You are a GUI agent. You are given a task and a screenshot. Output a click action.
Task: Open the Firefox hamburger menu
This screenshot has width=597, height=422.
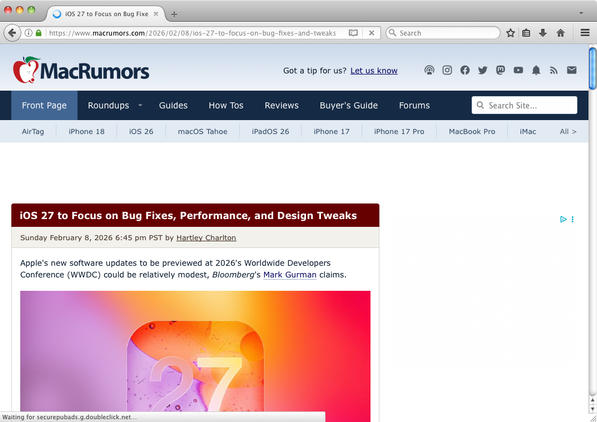coord(585,33)
